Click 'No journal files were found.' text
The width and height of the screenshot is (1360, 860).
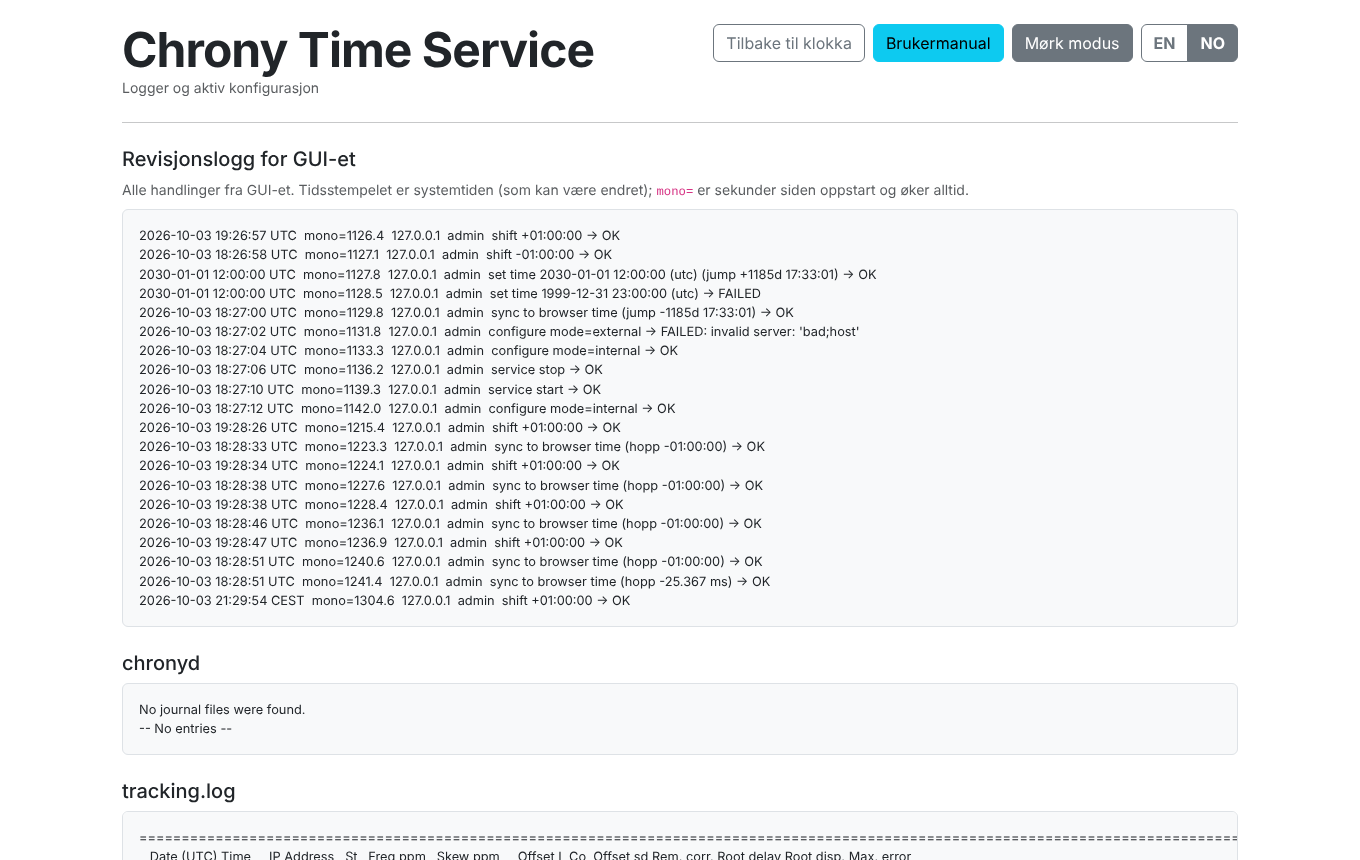pos(222,710)
